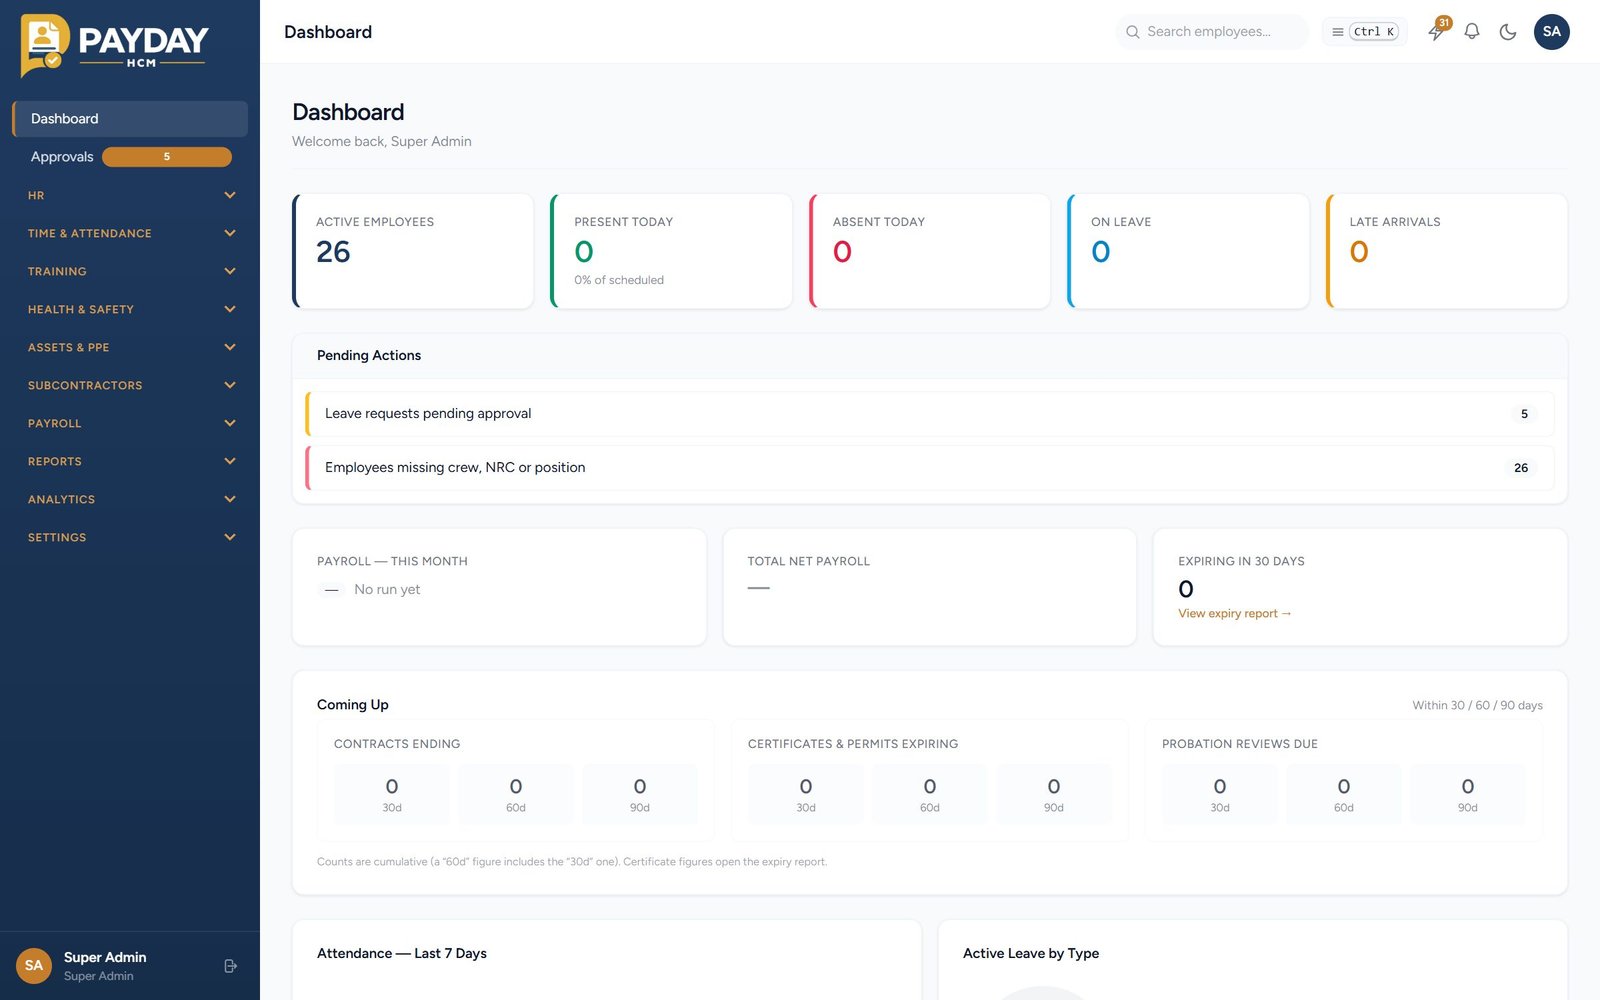Open the Present Today card

click(671, 251)
